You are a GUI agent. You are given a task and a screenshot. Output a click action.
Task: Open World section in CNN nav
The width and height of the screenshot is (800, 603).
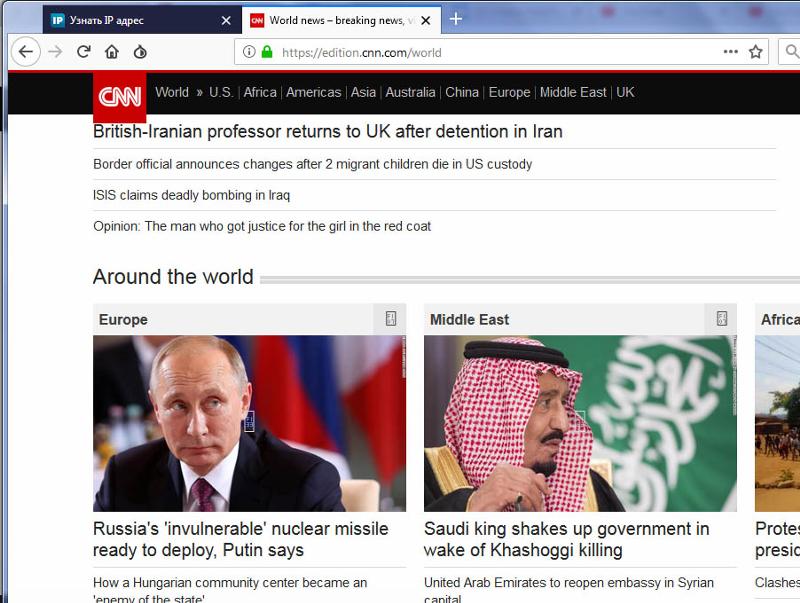[172, 92]
